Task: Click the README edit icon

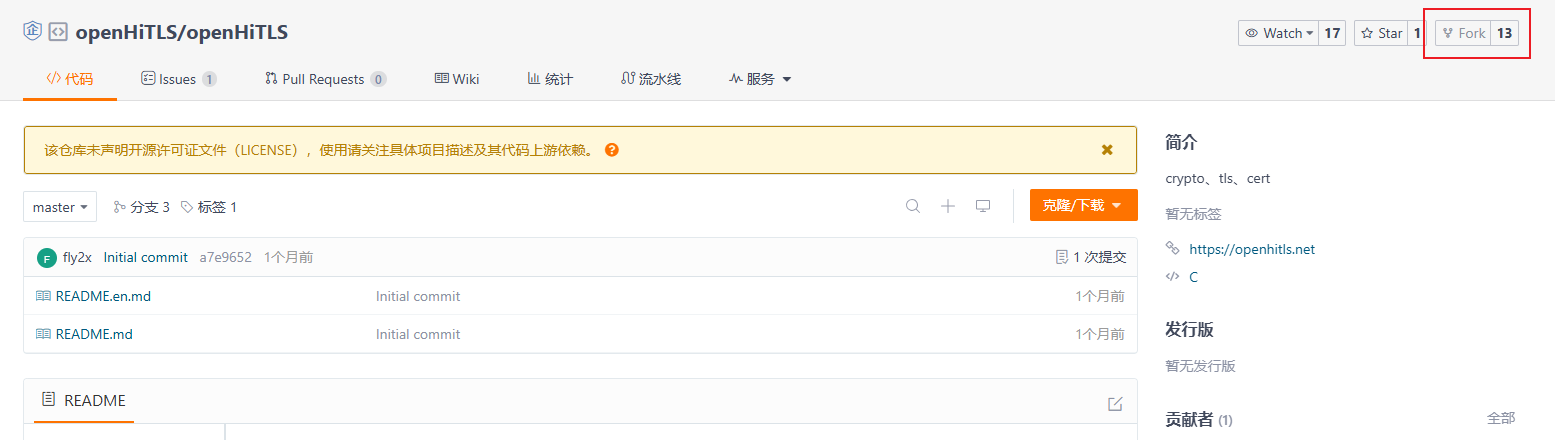Action: click(x=1115, y=404)
